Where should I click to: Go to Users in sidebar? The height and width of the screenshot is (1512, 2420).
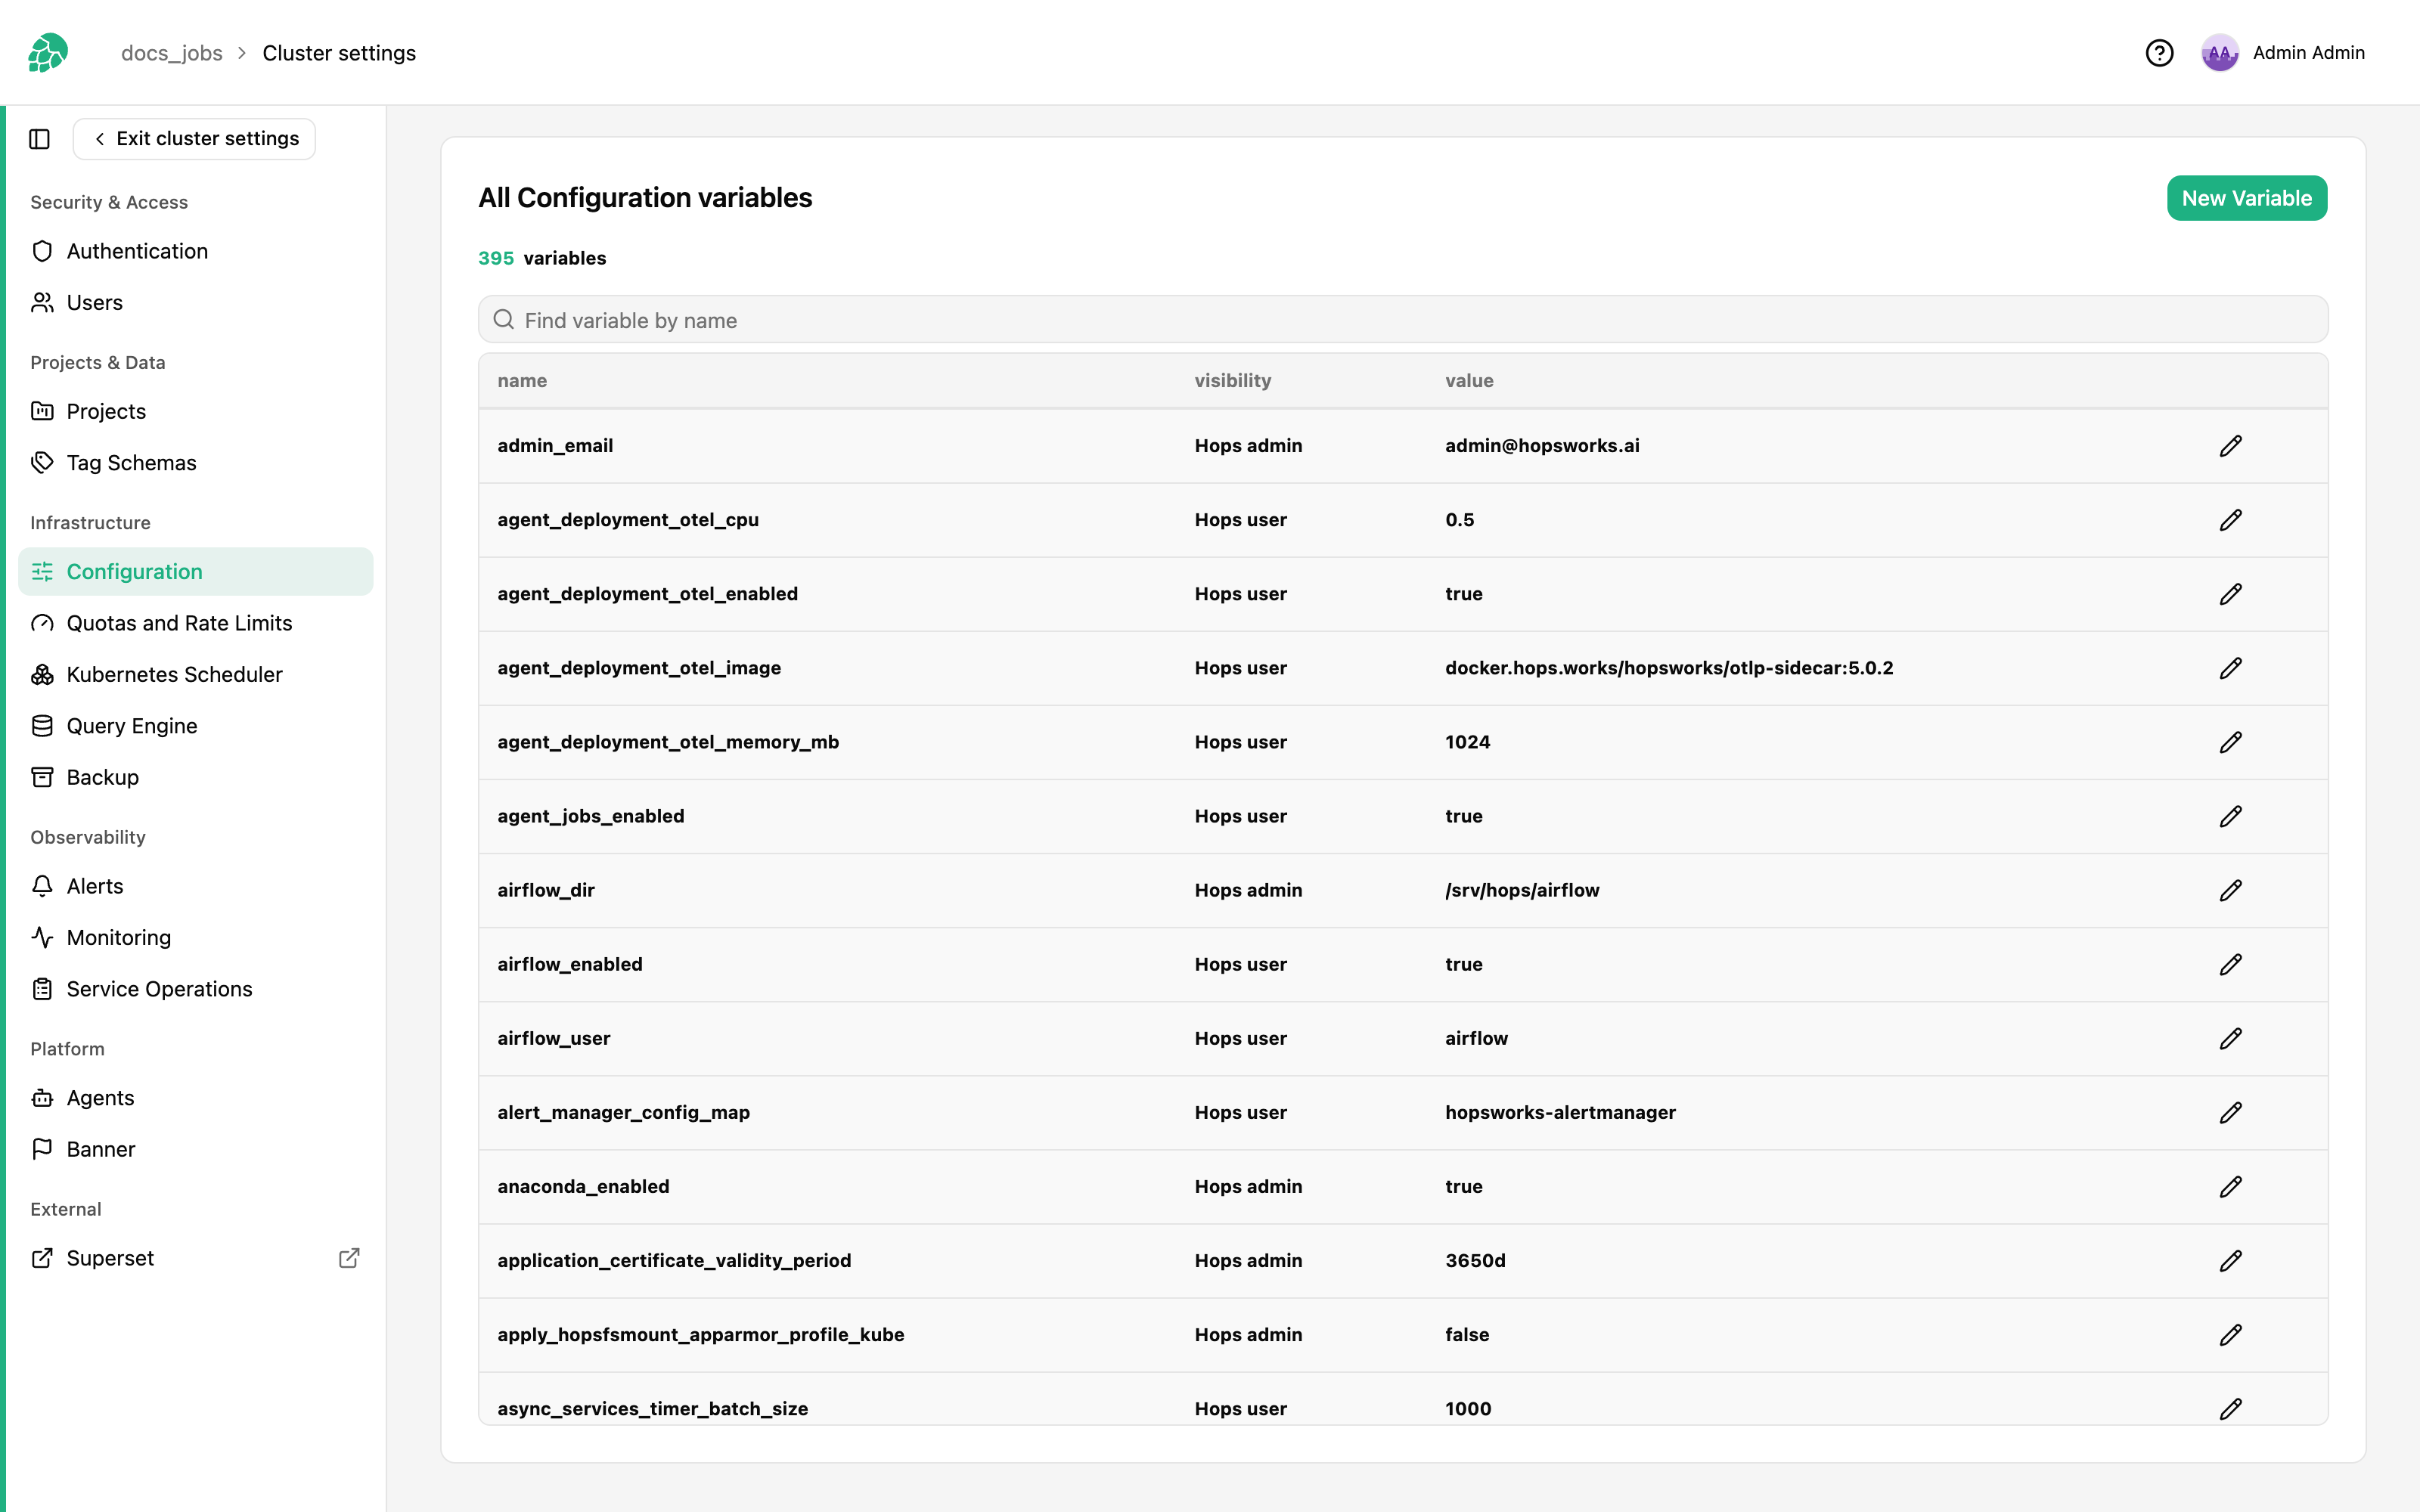pos(196,302)
